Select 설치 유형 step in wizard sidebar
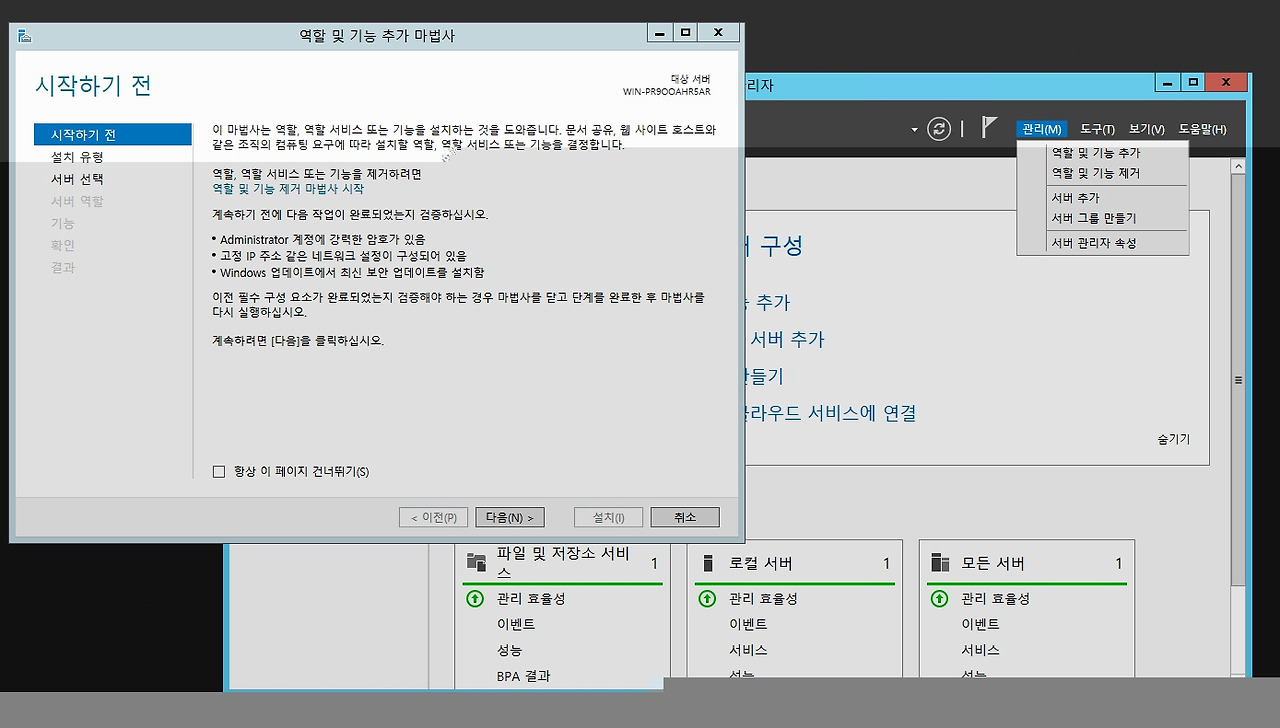Screen dimensions: 1280x728 (77, 157)
